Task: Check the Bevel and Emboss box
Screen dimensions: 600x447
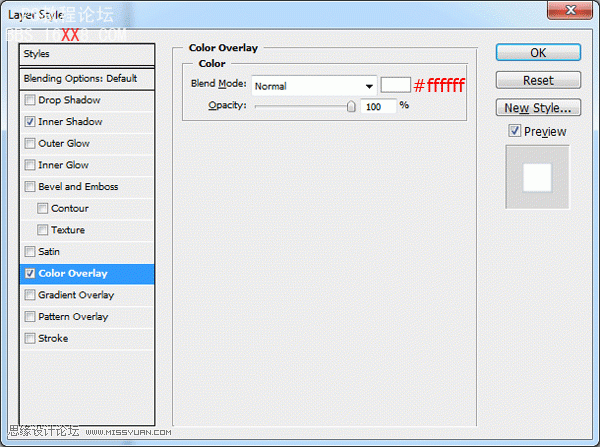Action: tap(29, 186)
